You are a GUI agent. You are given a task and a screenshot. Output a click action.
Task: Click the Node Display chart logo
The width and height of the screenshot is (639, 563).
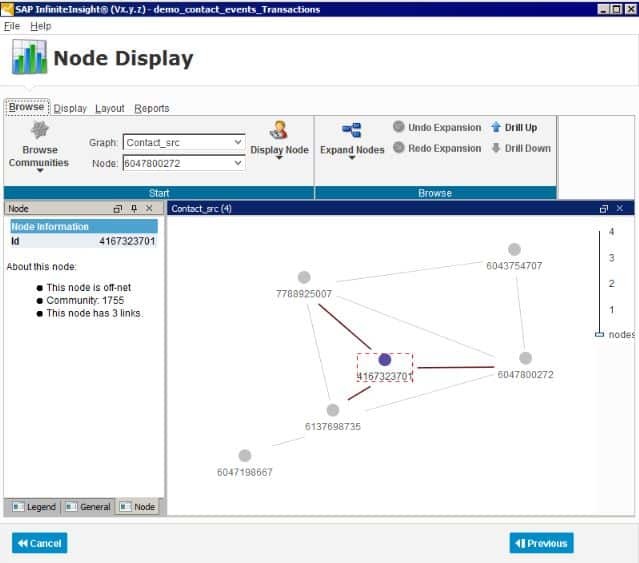(29, 57)
